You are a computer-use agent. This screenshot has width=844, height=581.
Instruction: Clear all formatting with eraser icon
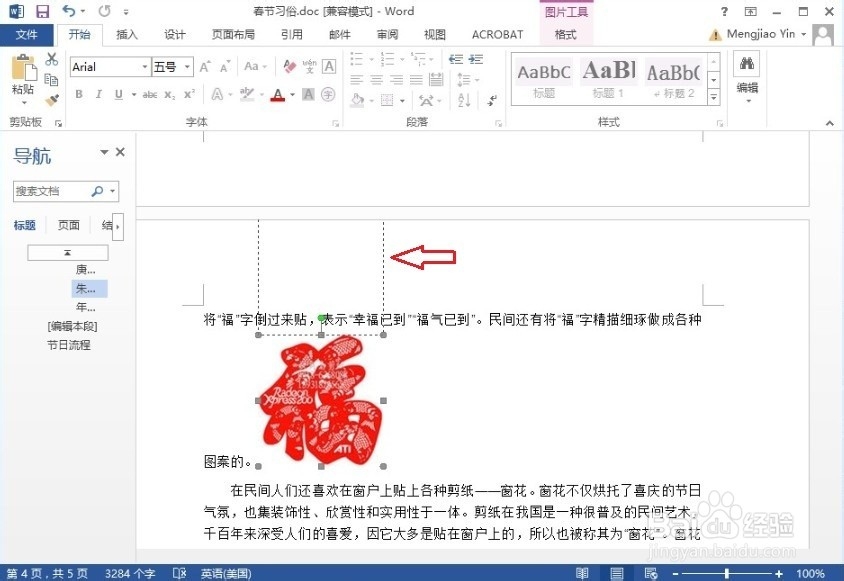click(290, 66)
